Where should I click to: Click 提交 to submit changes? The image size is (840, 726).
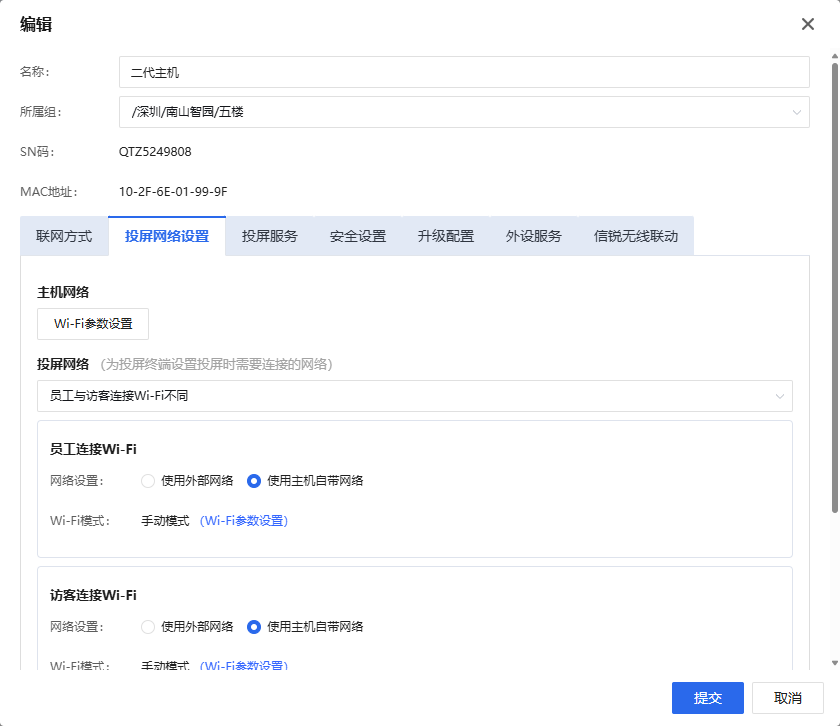click(x=708, y=698)
